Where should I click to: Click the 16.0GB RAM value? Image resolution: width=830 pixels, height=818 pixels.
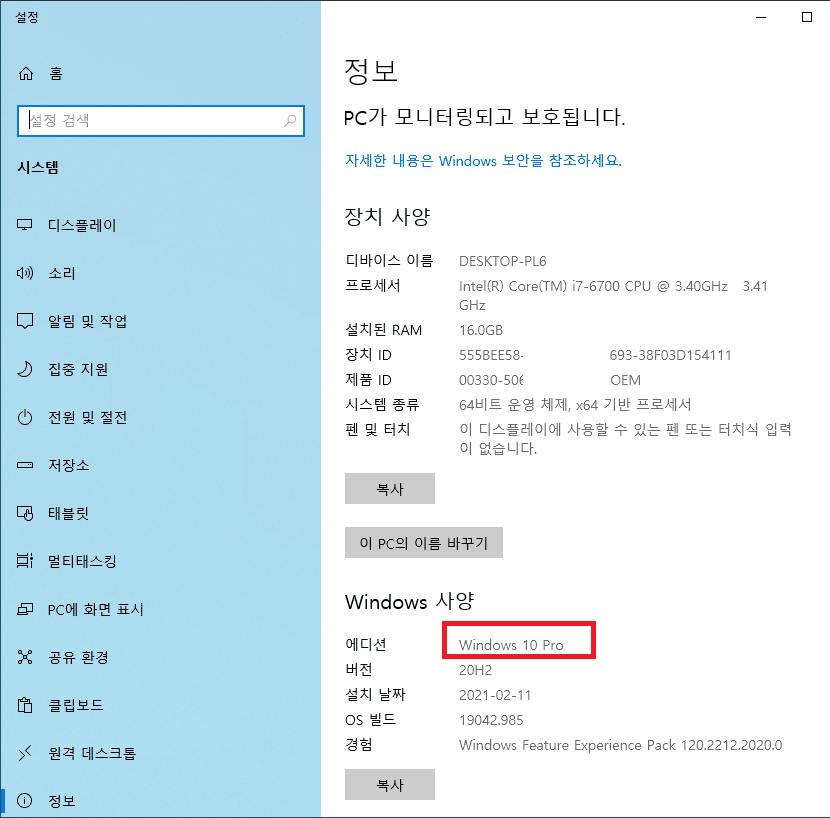[x=481, y=330]
